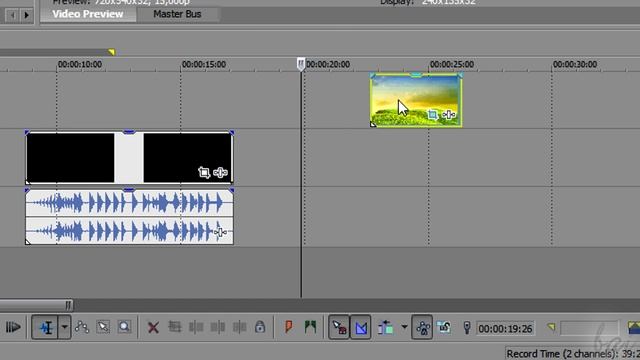Switch to the Video Preview tab
Screen dimensions: 640x360
[x=88, y=14]
